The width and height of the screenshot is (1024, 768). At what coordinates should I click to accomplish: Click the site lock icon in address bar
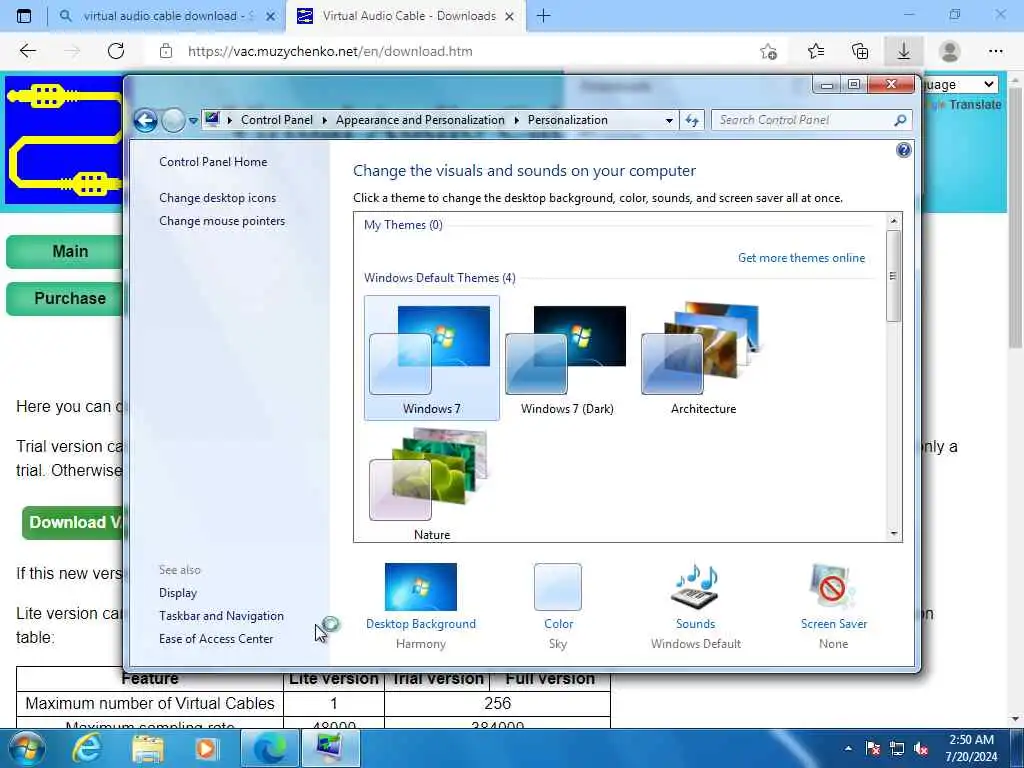166,51
